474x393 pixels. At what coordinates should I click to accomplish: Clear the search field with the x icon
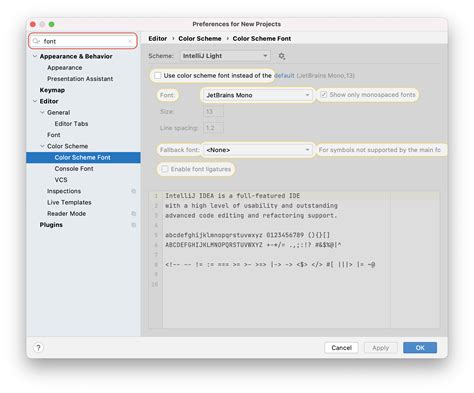tap(130, 41)
